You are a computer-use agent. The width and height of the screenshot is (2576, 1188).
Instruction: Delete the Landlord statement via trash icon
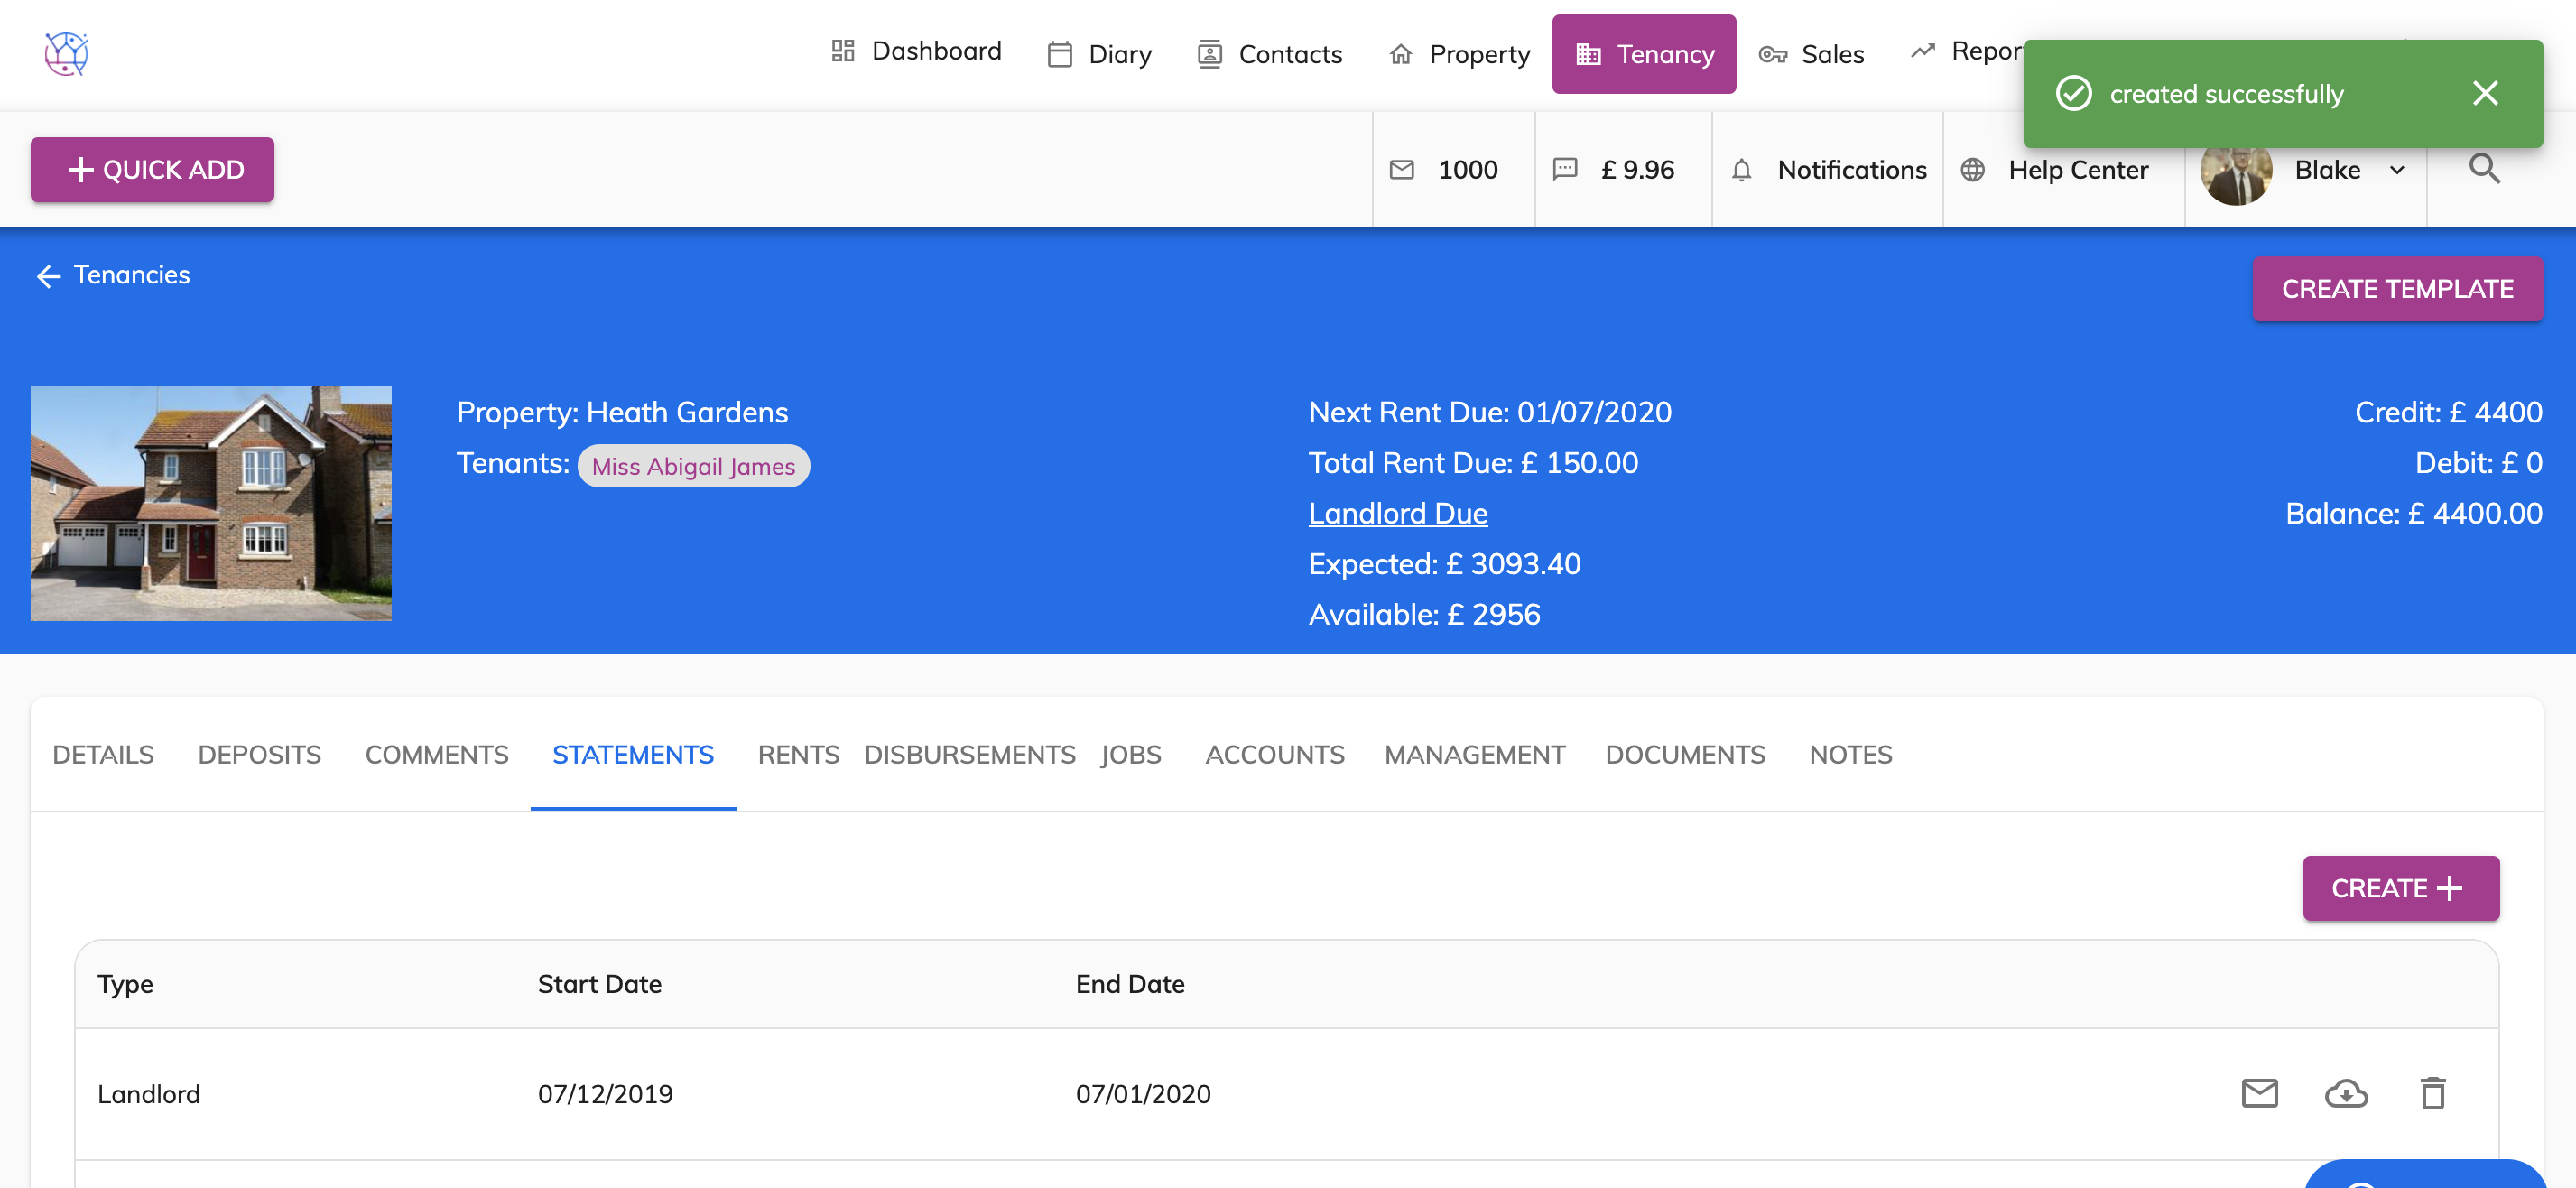pyautogui.click(x=2432, y=1093)
